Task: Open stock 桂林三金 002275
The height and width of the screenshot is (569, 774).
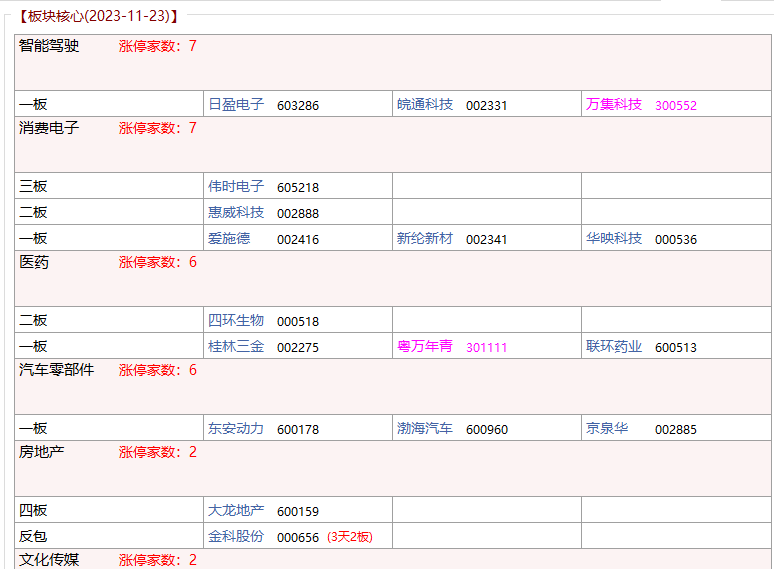Action: tap(263, 347)
